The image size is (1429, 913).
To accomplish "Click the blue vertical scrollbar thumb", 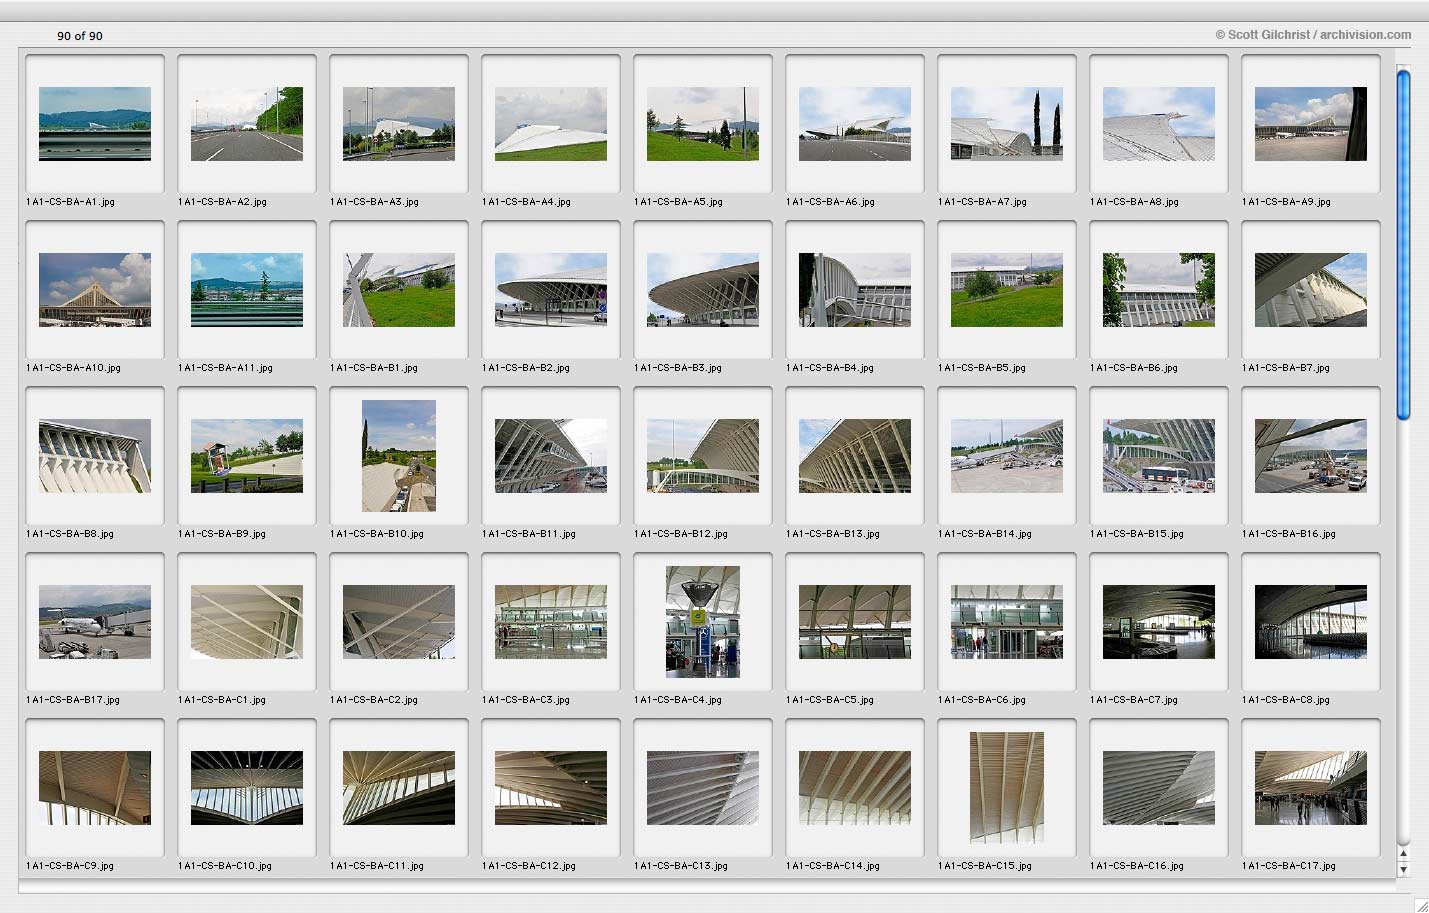I will tap(1403, 244).
